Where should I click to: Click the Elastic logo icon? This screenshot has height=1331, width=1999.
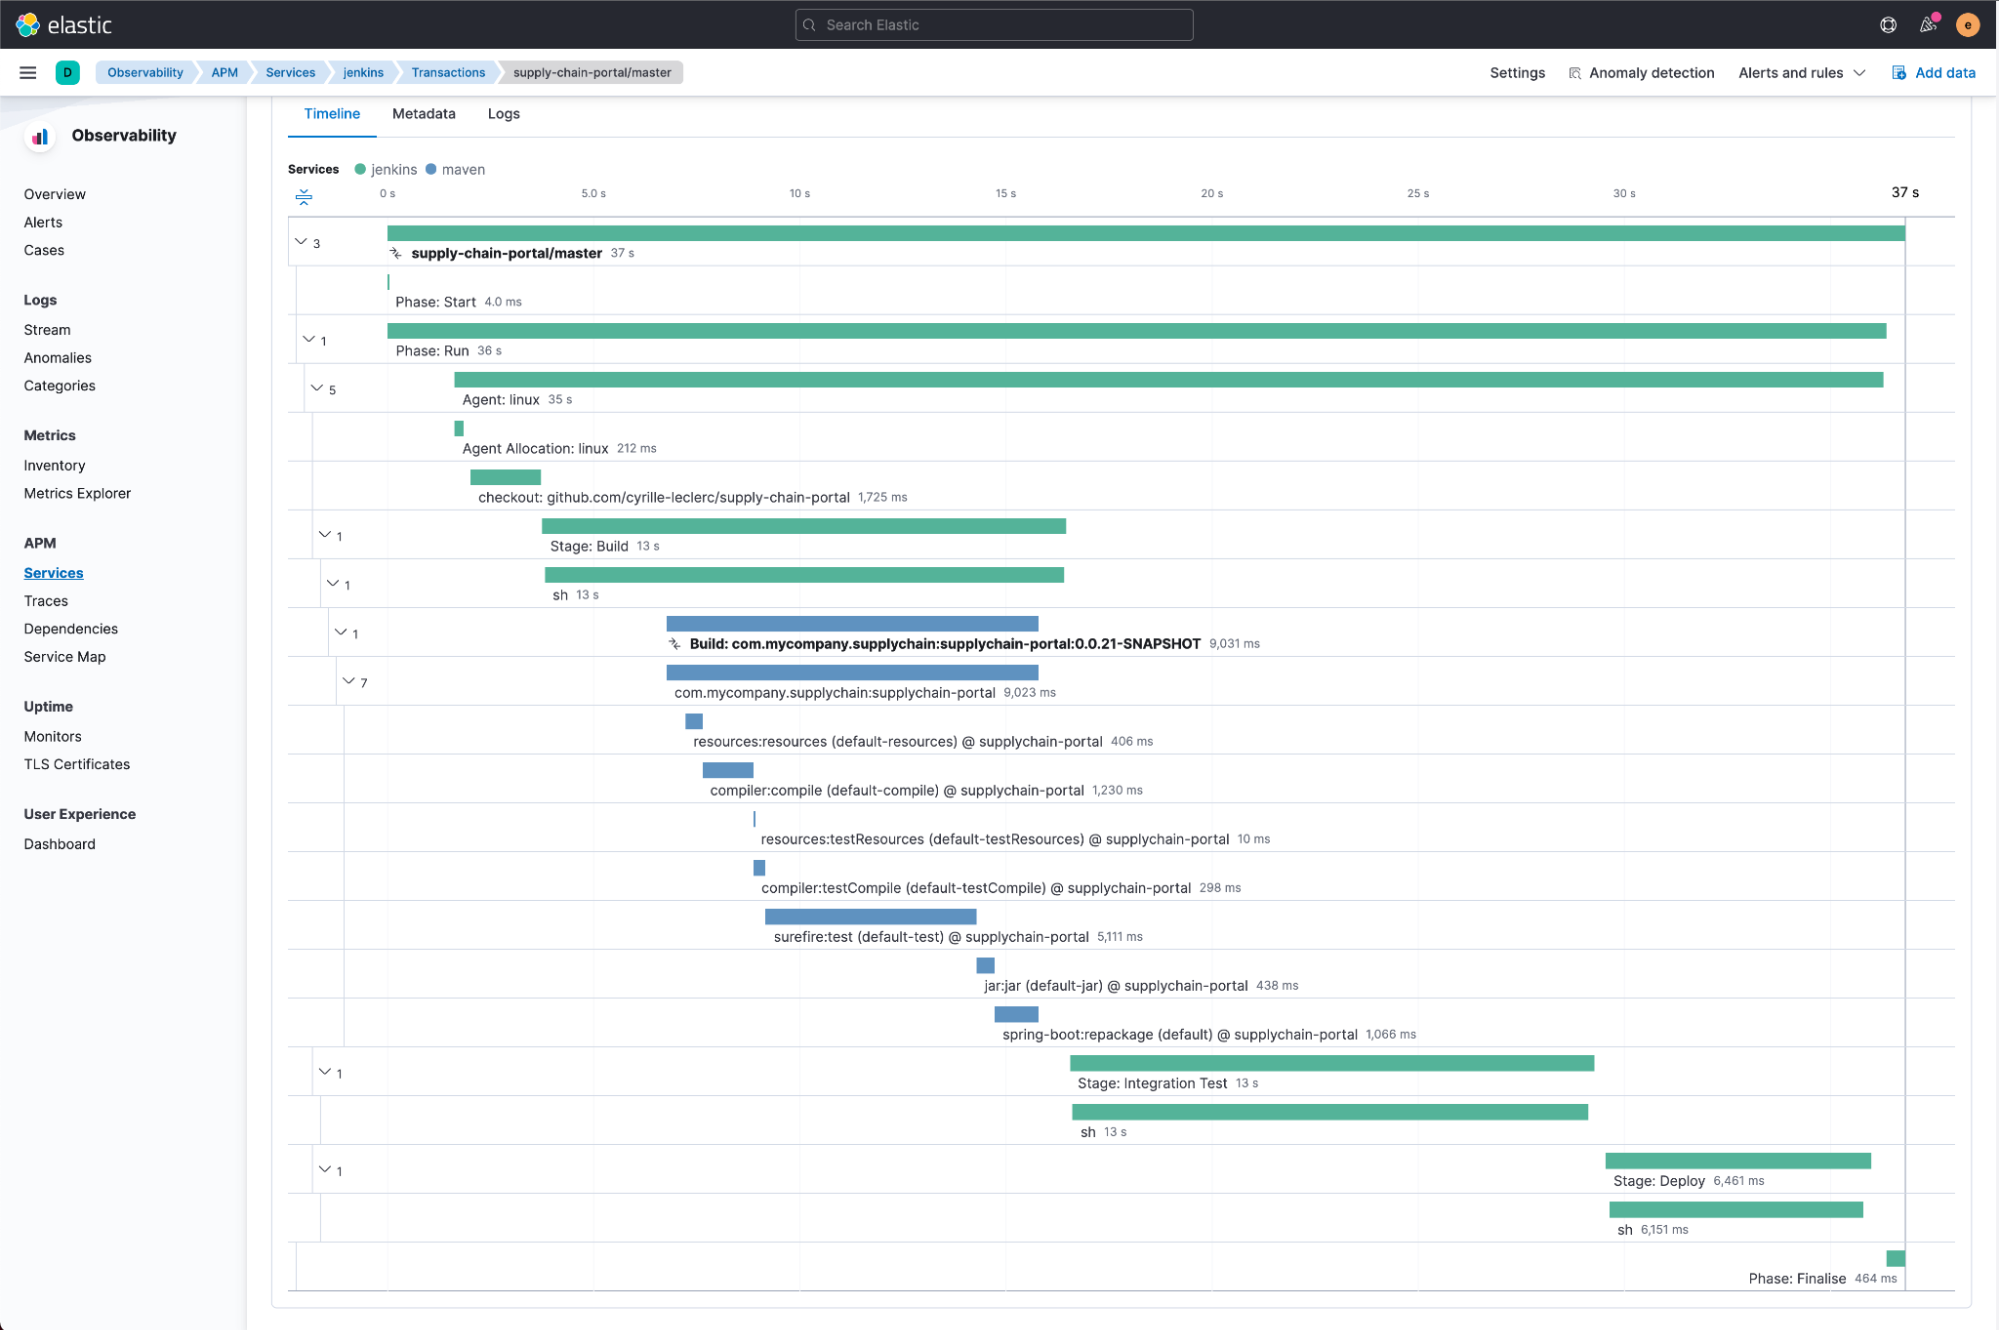pos(30,24)
